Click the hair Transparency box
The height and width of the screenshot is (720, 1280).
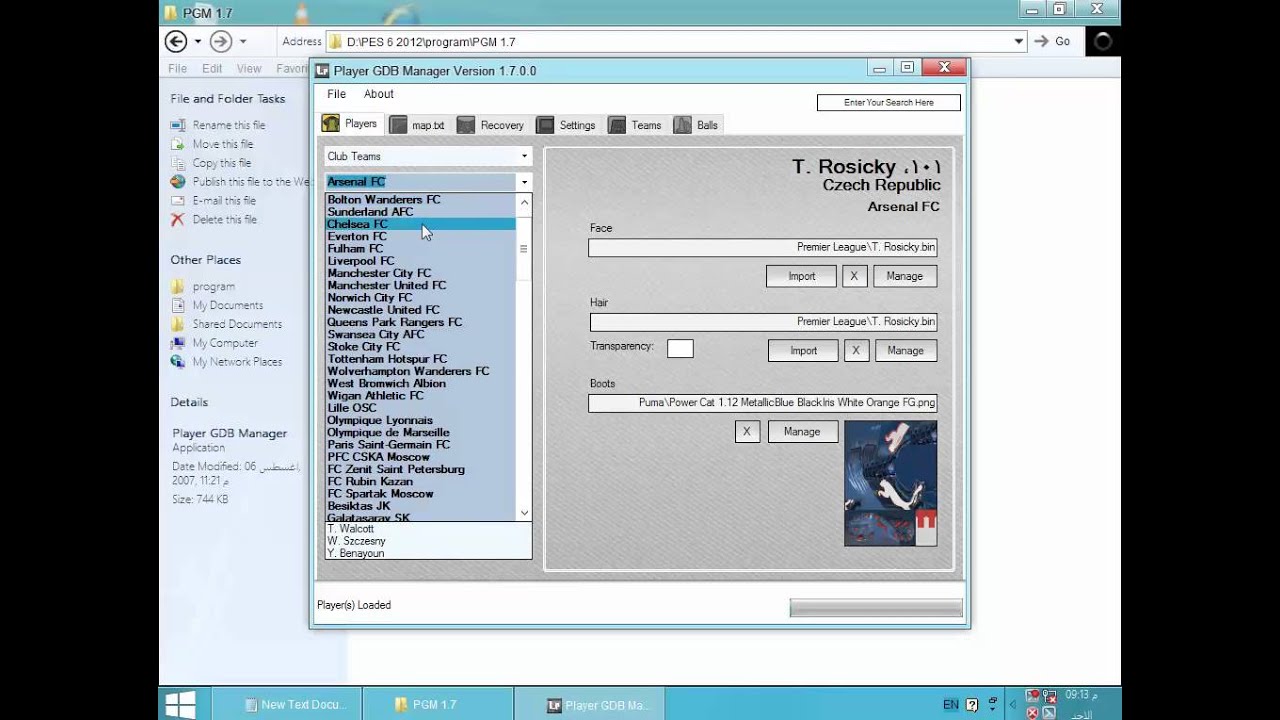pos(680,348)
